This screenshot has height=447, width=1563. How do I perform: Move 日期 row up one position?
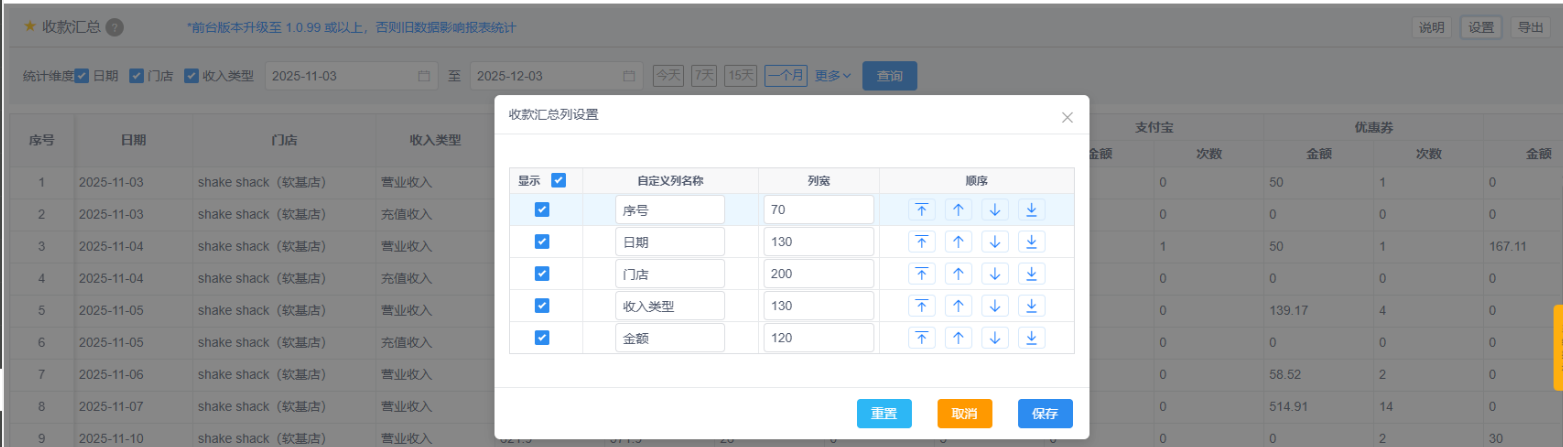coord(958,241)
